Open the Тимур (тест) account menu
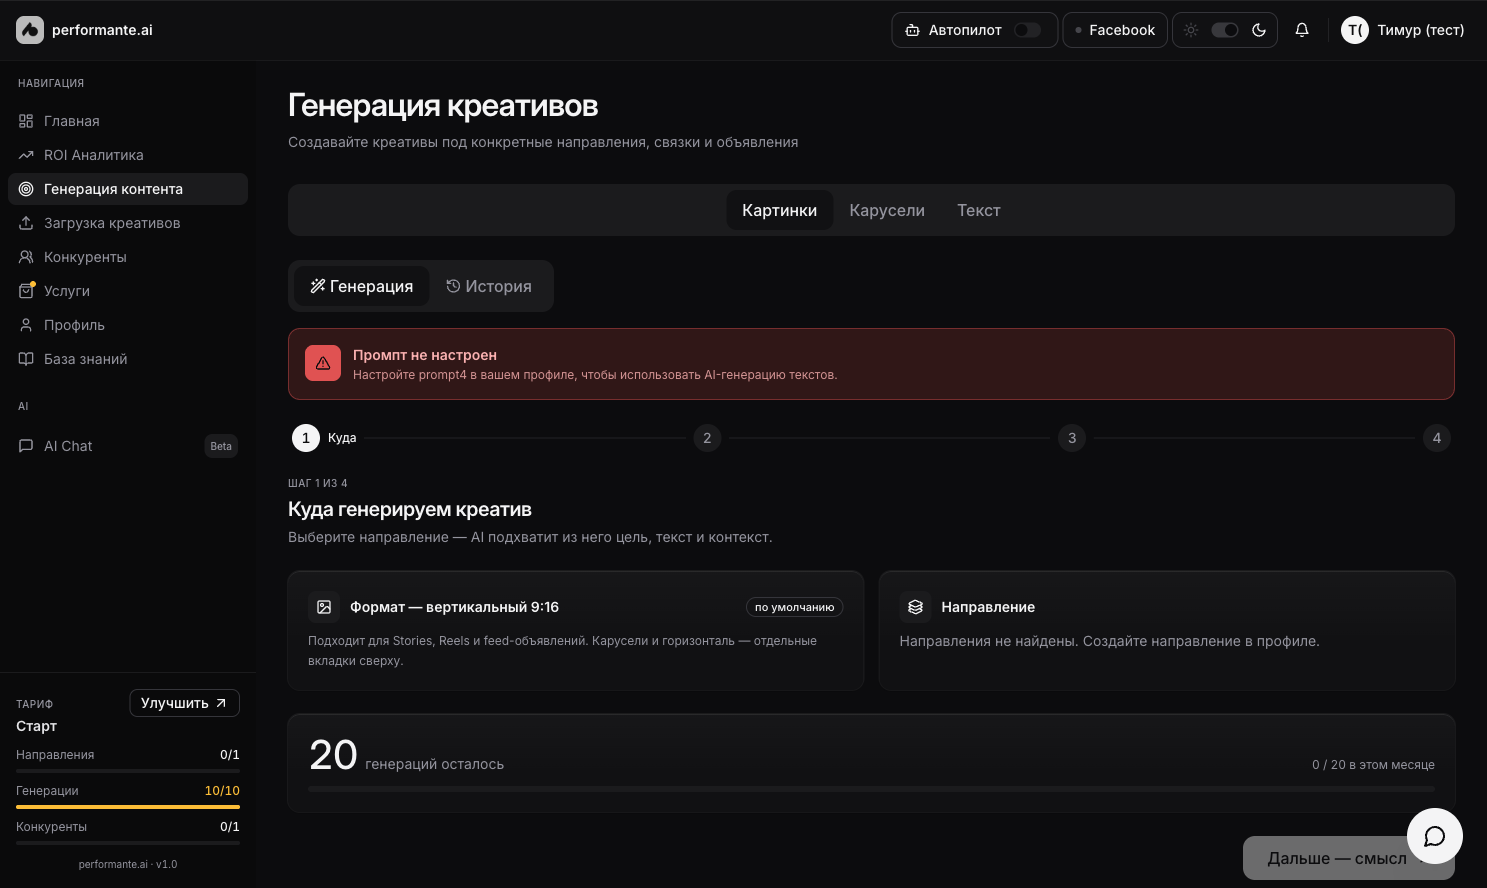This screenshot has width=1487, height=888. pyautogui.click(x=1403, y=30)
